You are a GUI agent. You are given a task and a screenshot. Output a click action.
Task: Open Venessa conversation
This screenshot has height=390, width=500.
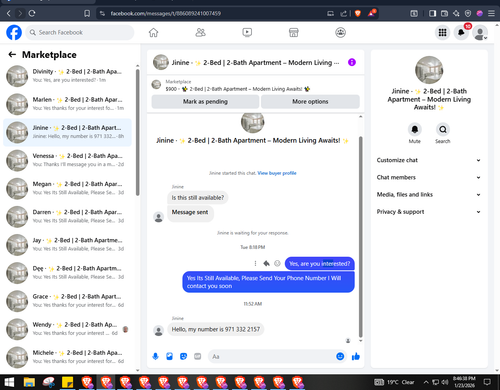tap(68, 160)
